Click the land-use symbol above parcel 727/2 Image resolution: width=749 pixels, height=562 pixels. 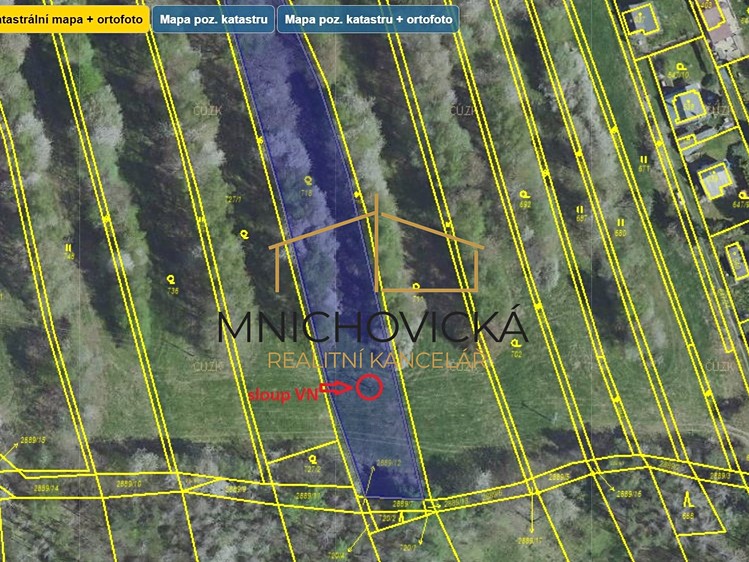tap(313, 459)
